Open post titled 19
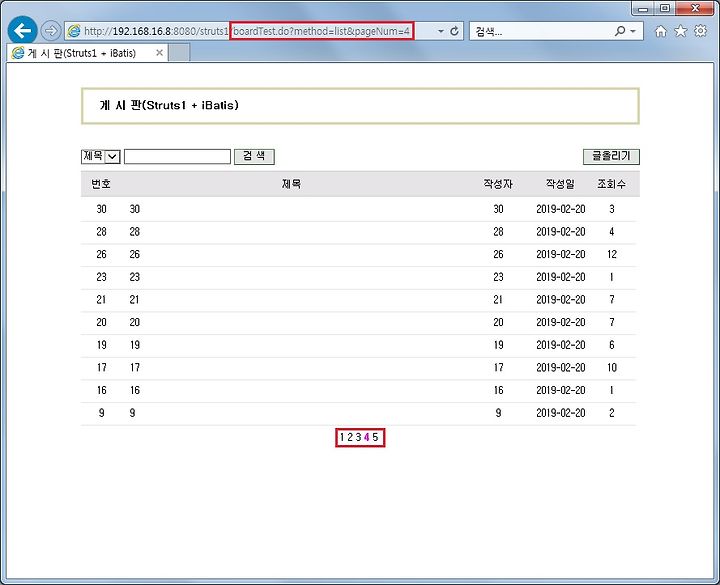Viewport: 720px width, 585px height. coord(135,345)
